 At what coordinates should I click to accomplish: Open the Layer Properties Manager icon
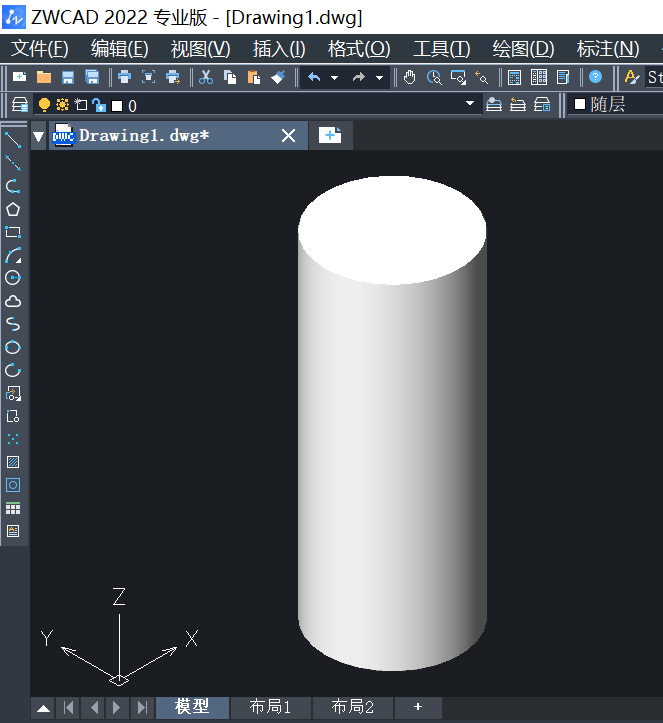pyautogui.click(x=20, y=105)
